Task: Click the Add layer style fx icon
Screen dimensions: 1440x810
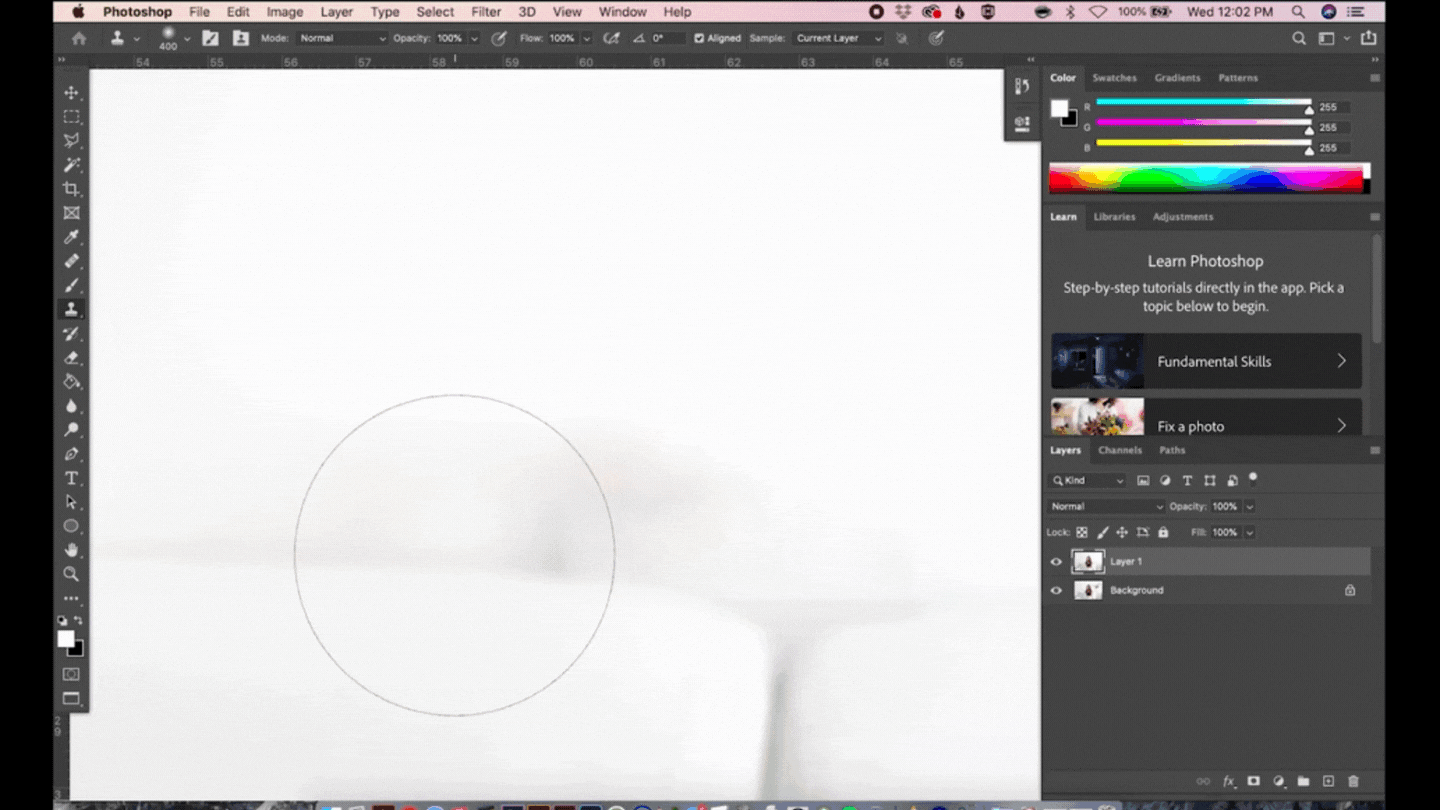Action: click(x=1226, y=781)
